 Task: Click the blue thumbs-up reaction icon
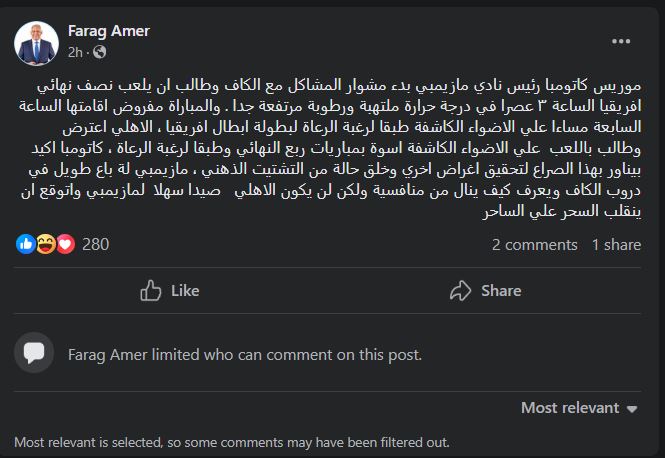coord(24,243)
